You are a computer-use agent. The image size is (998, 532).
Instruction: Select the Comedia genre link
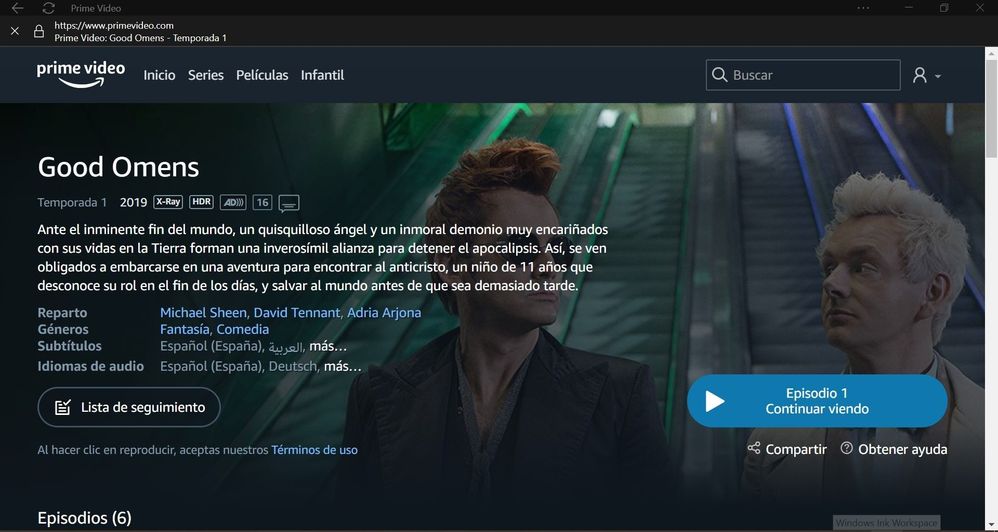tap(242, 329)
